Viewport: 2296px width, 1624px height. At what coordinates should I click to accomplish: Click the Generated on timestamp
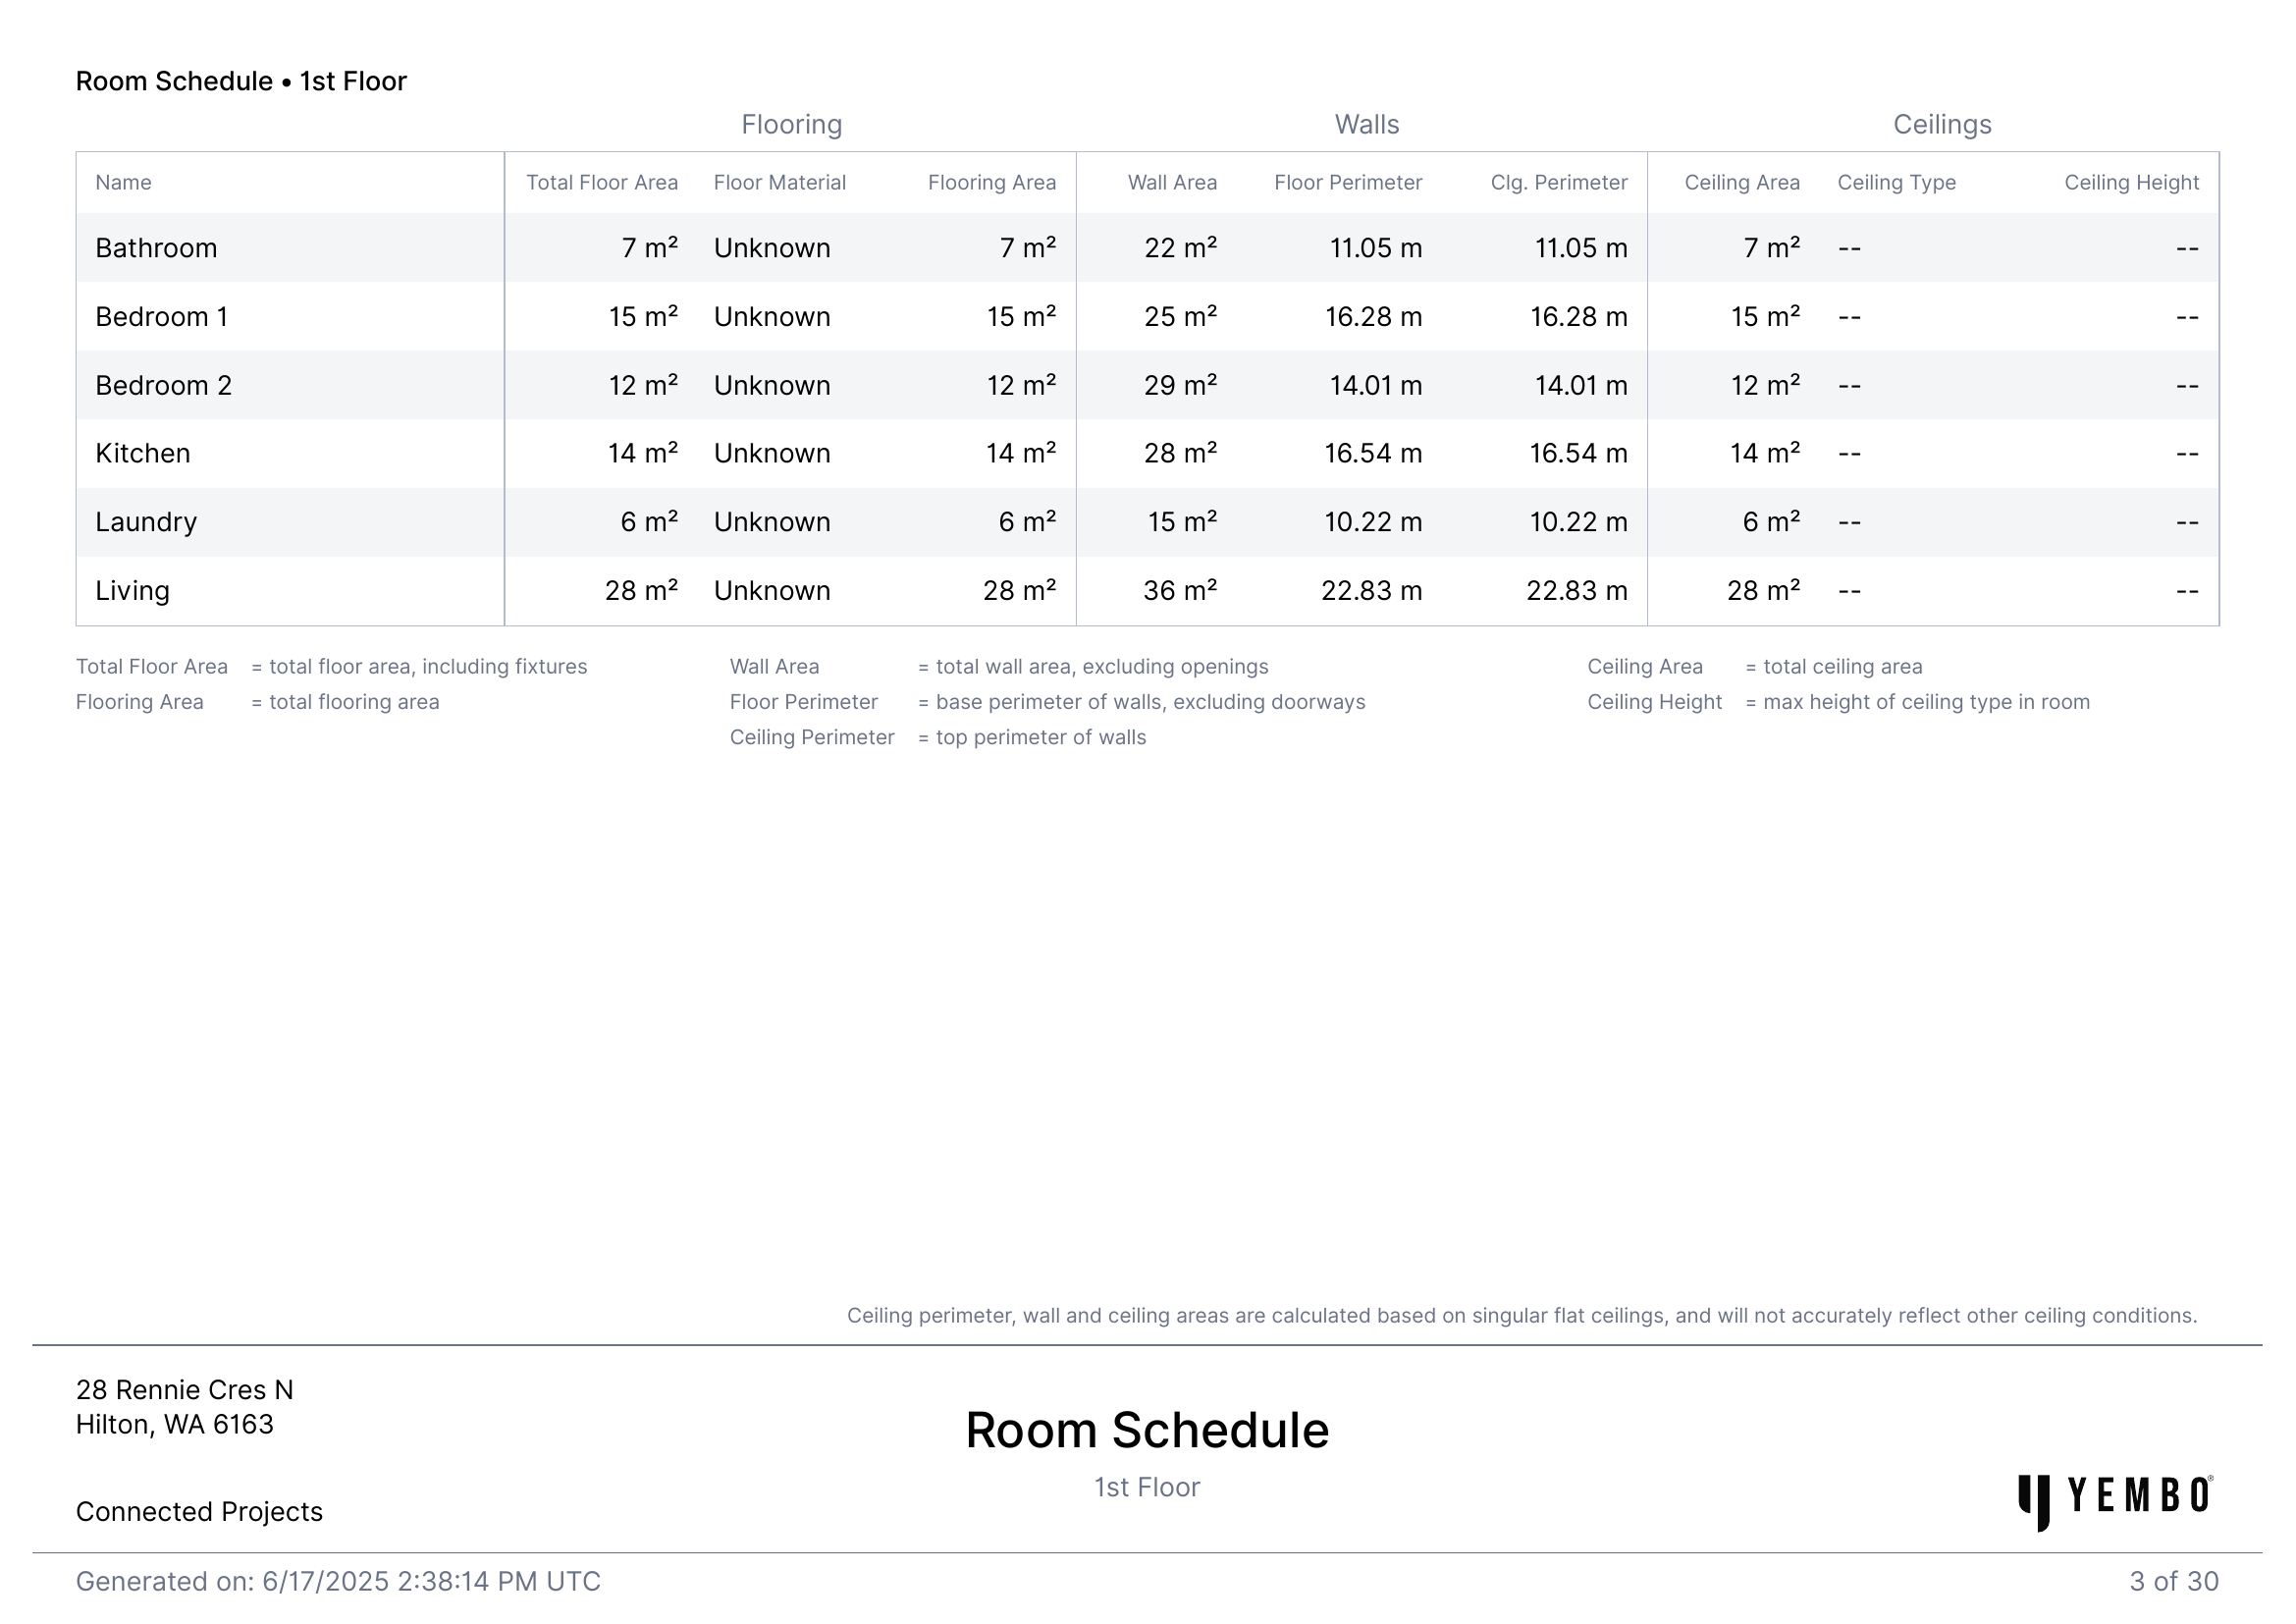(338, 1582)
